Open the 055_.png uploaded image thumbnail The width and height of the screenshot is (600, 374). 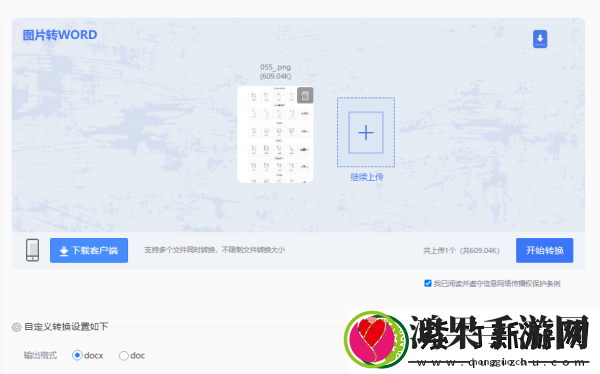[275, 134]
